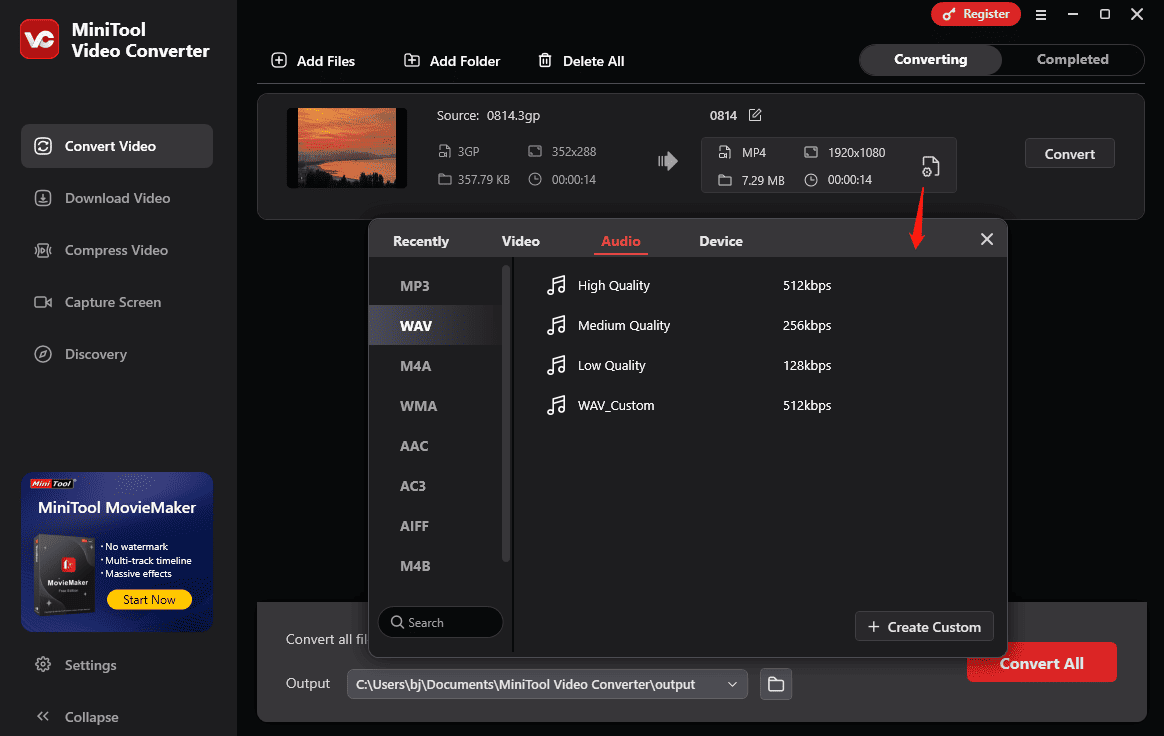The height and width of the screenshot is (736, 1164).
Task: Click the WAV_Custom music note icon
Action: pyautogui.click(x=556, y=406)
